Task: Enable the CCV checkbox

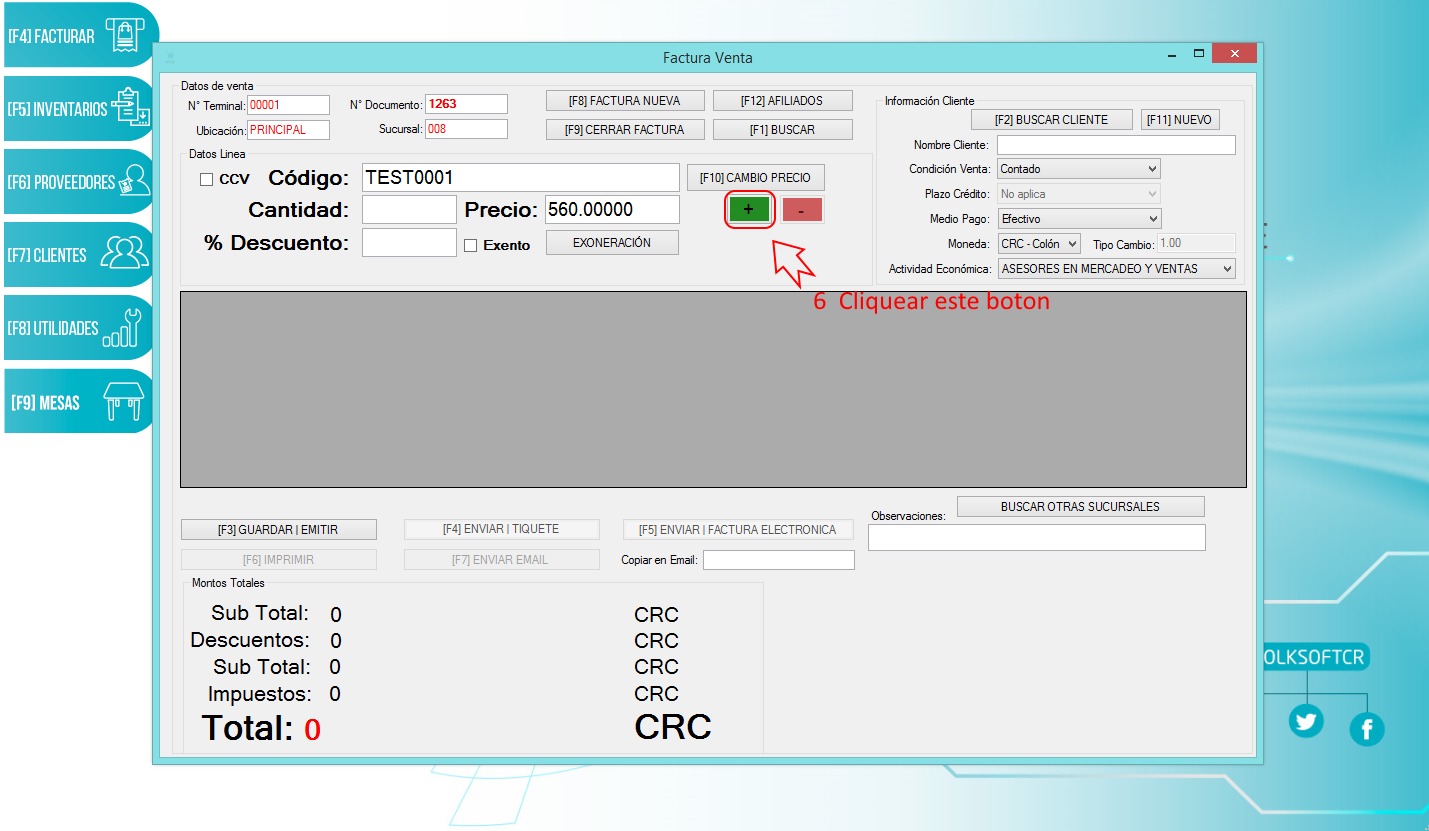Action: [207, 180]
